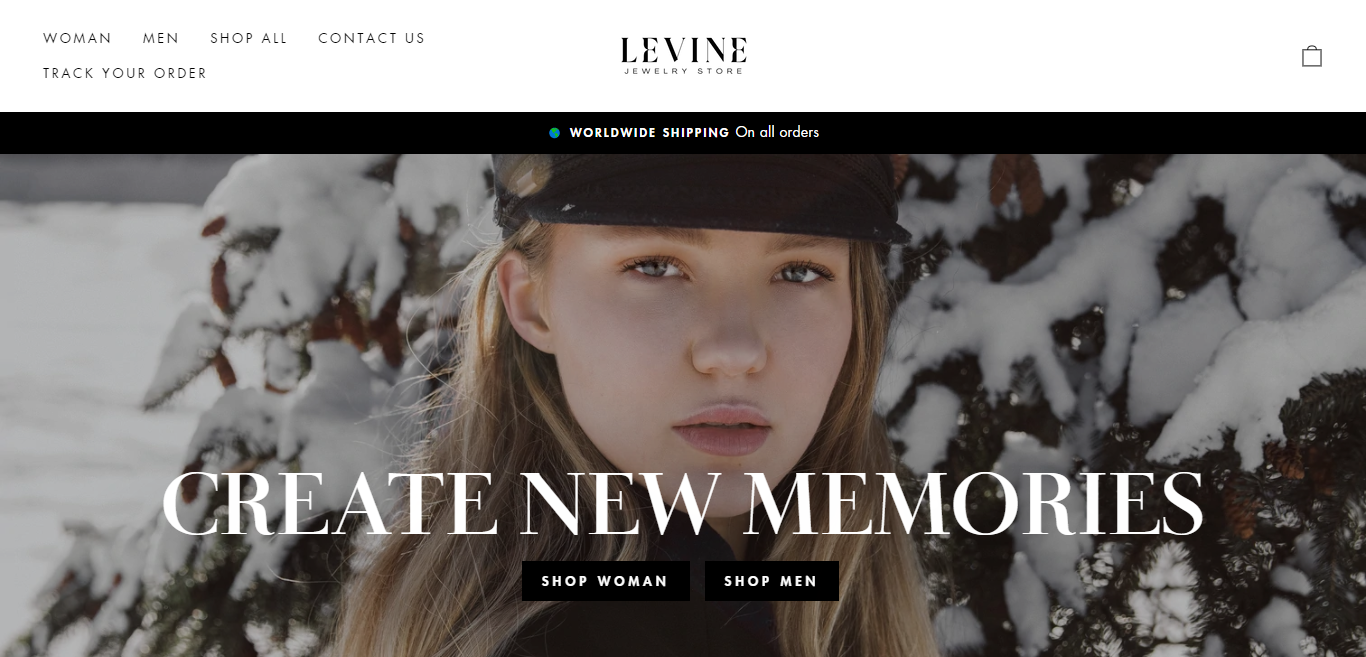Select TRACK YOUR ORDER in navigation
Screen dimensions: 1366x657
(125, 73)
